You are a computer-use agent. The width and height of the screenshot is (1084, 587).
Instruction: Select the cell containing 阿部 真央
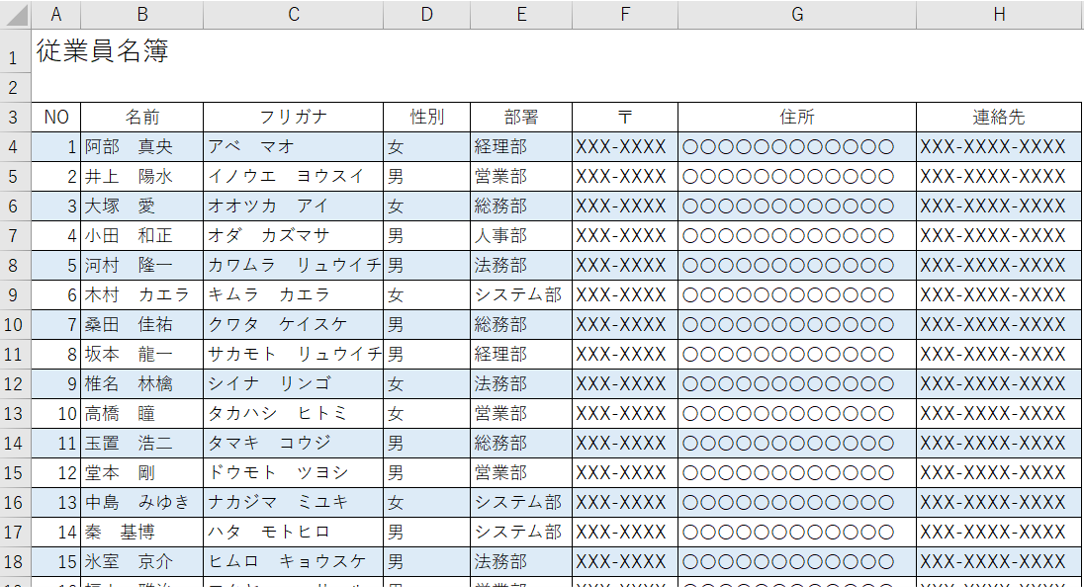142,147
